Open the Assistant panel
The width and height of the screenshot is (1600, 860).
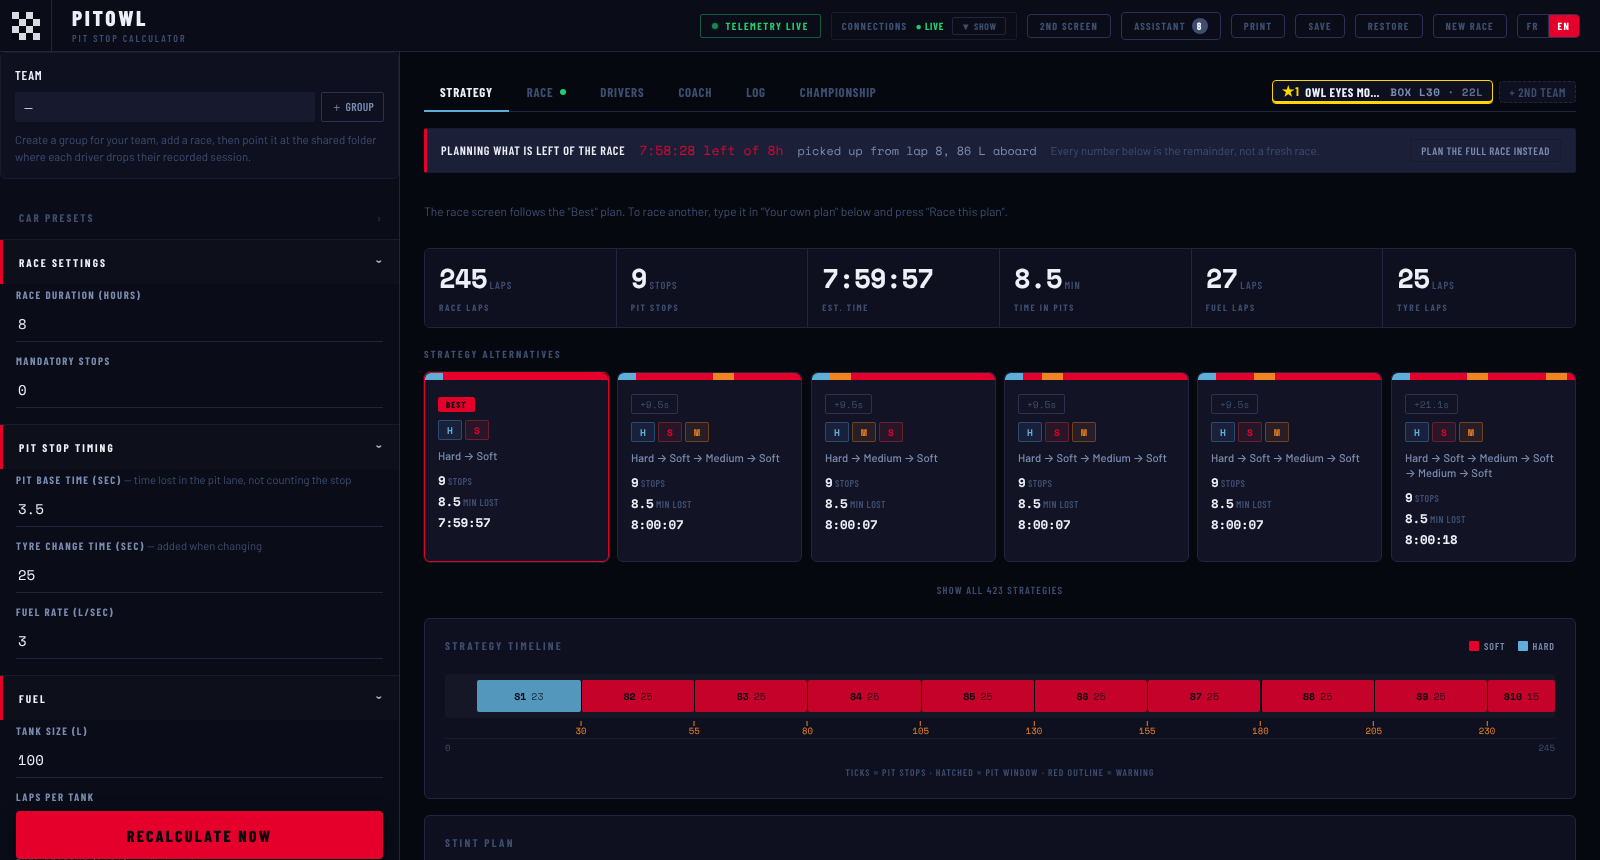point(1170,26)
